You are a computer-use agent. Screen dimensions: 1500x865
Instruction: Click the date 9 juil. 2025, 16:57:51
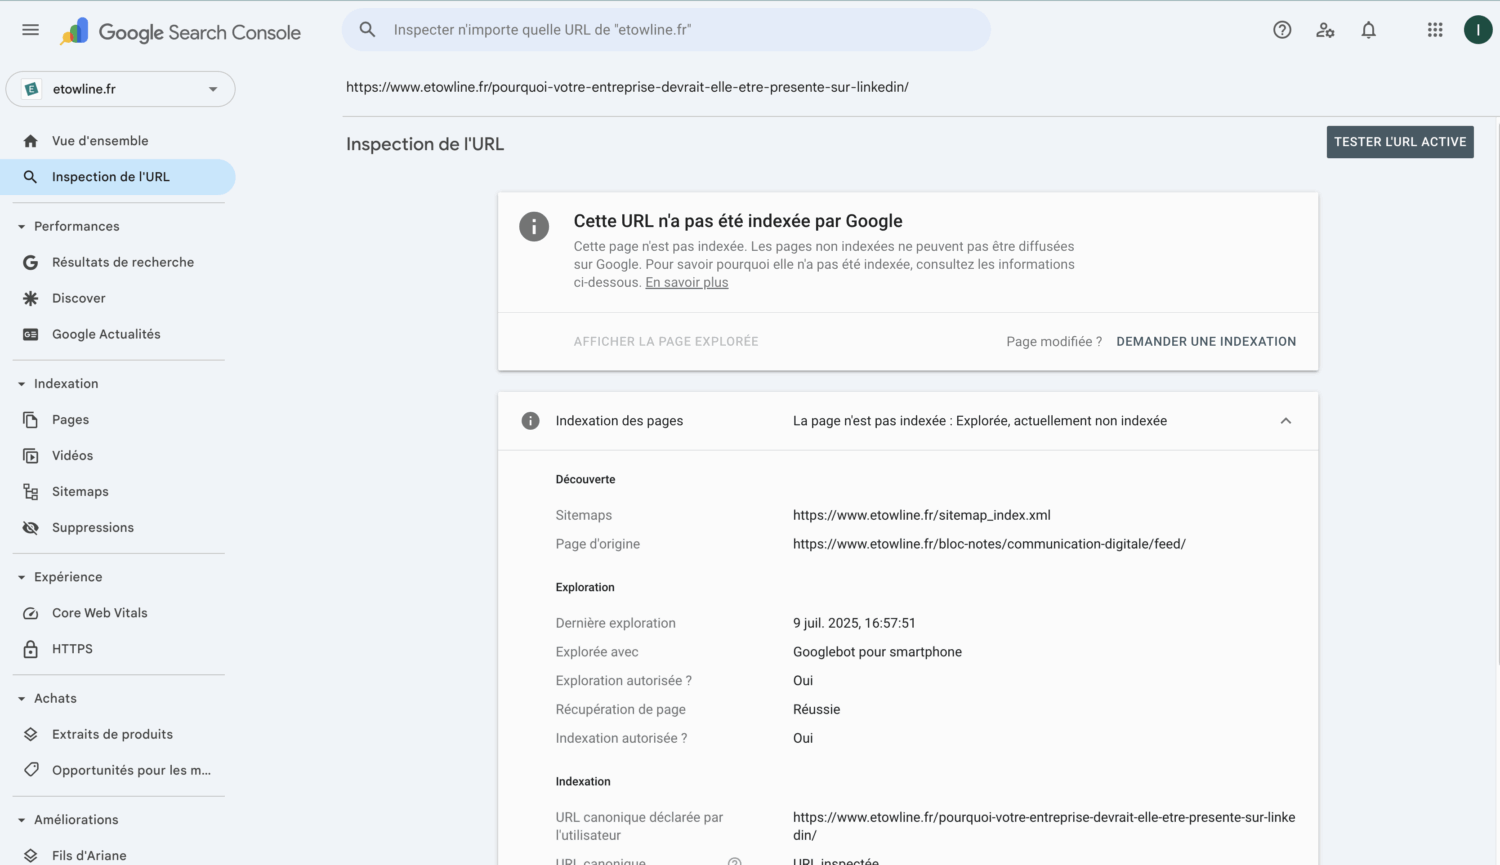tap(854, 623)
